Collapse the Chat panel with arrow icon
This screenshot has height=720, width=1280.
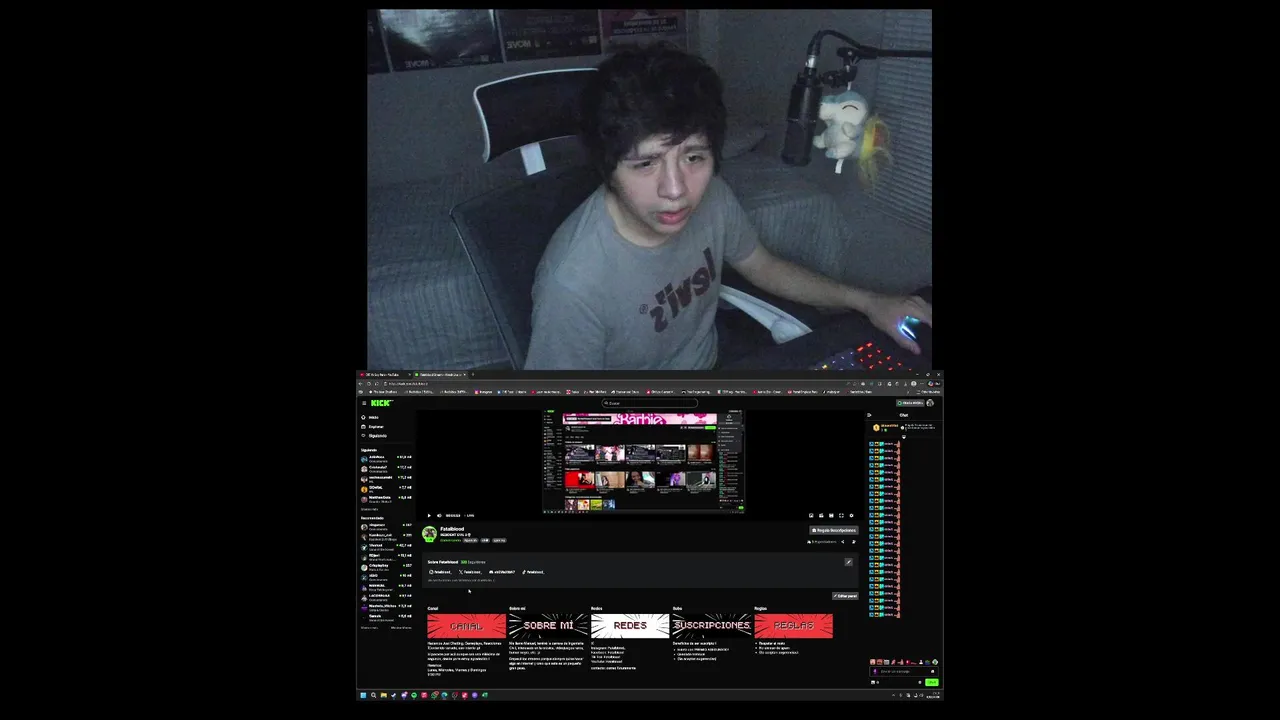coord(869,415)
